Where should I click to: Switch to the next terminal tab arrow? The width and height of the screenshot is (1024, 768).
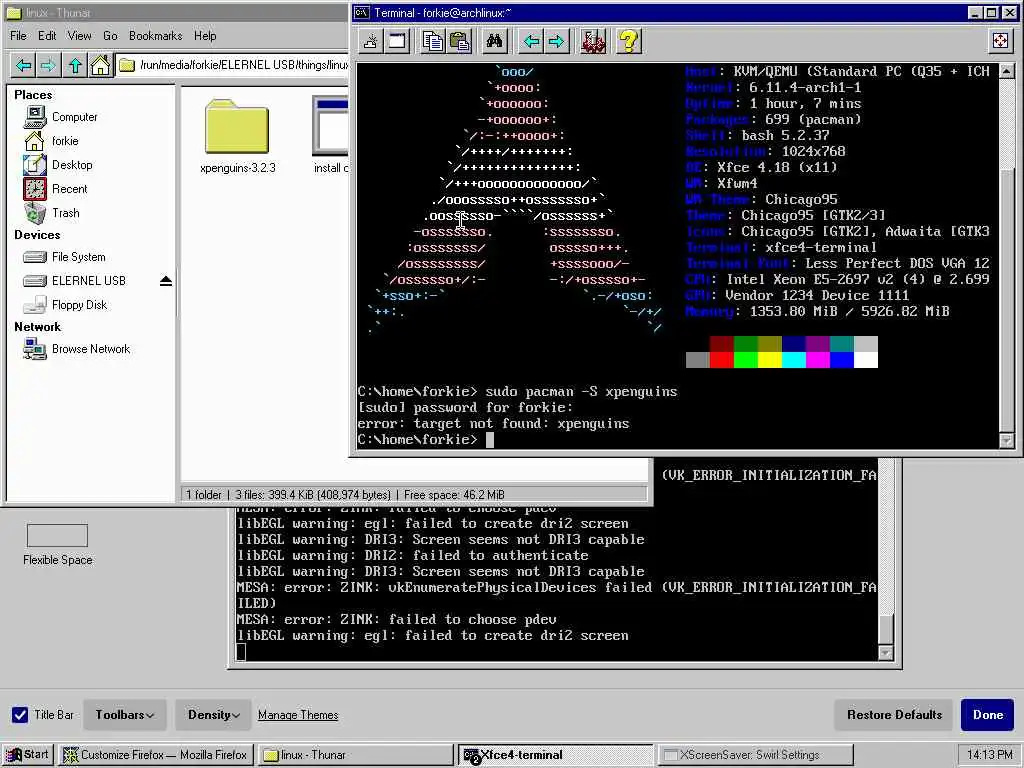[x=556, y=42]
